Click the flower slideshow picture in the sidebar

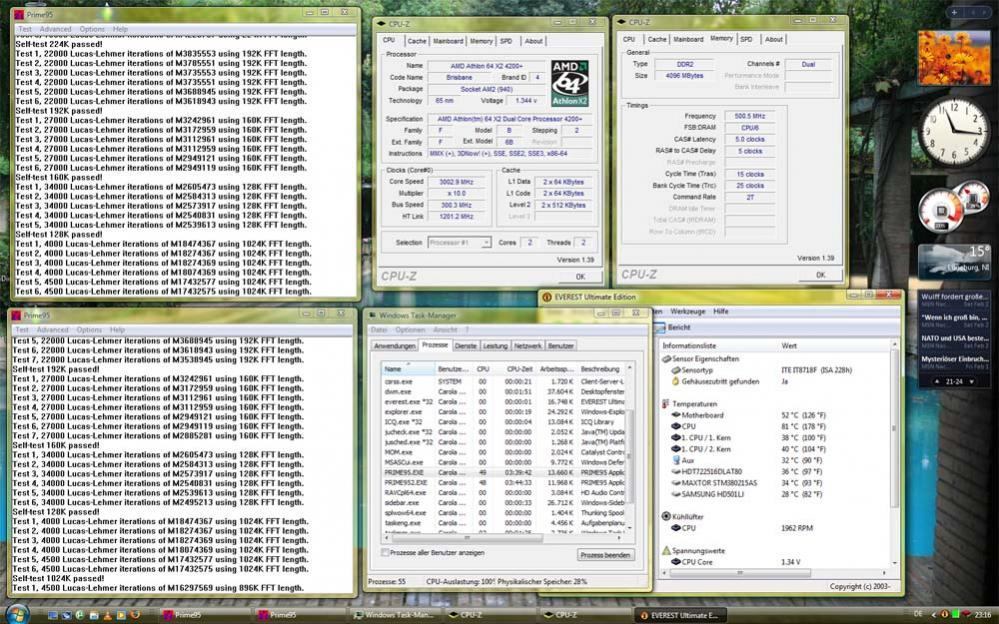tap(954, 57)
